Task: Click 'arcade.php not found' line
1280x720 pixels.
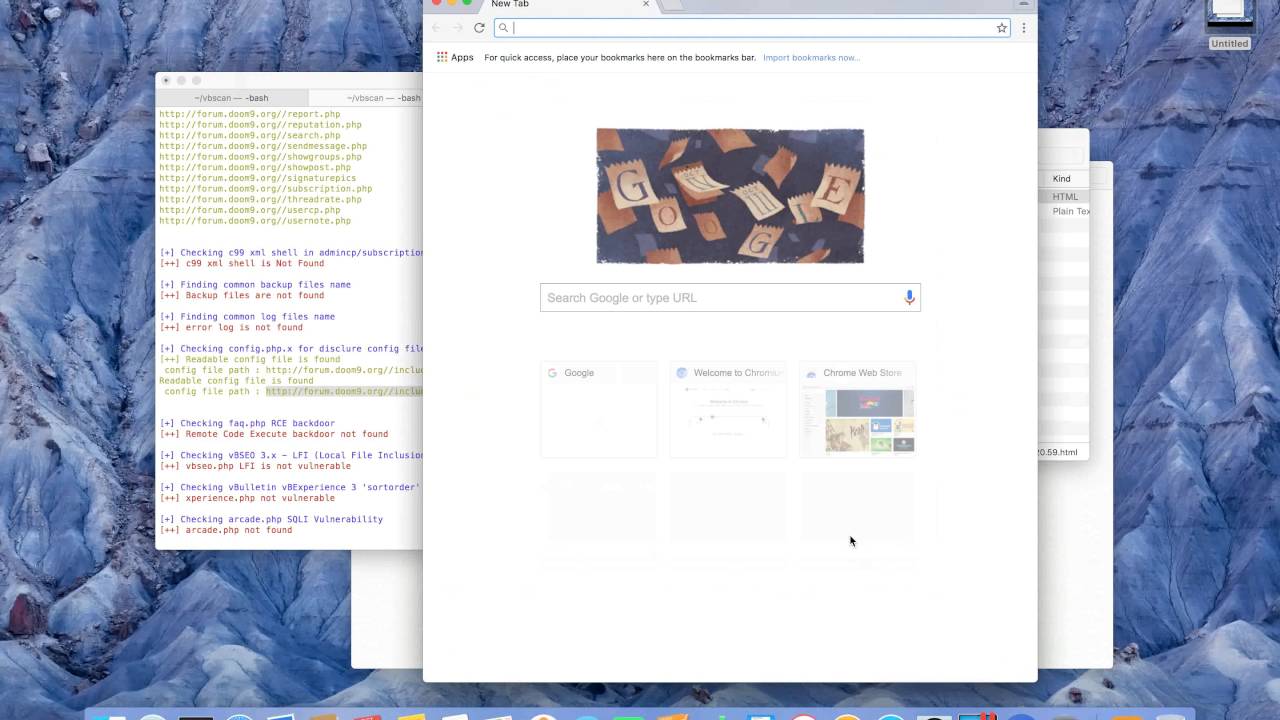Action: pyautogui.click(x=226, y=530)
